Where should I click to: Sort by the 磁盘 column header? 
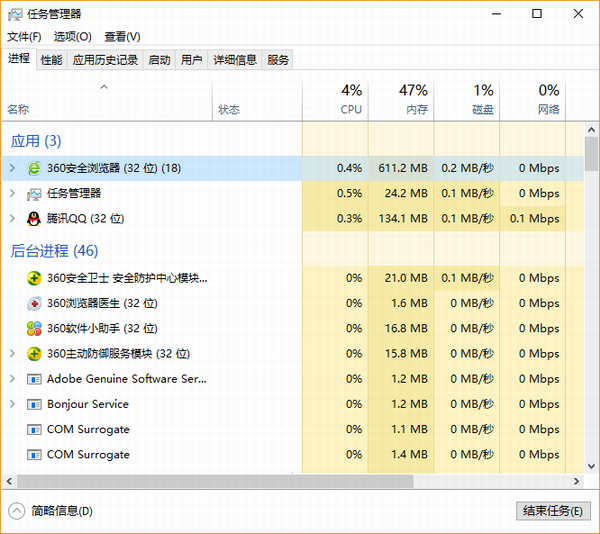pos(467,101)
